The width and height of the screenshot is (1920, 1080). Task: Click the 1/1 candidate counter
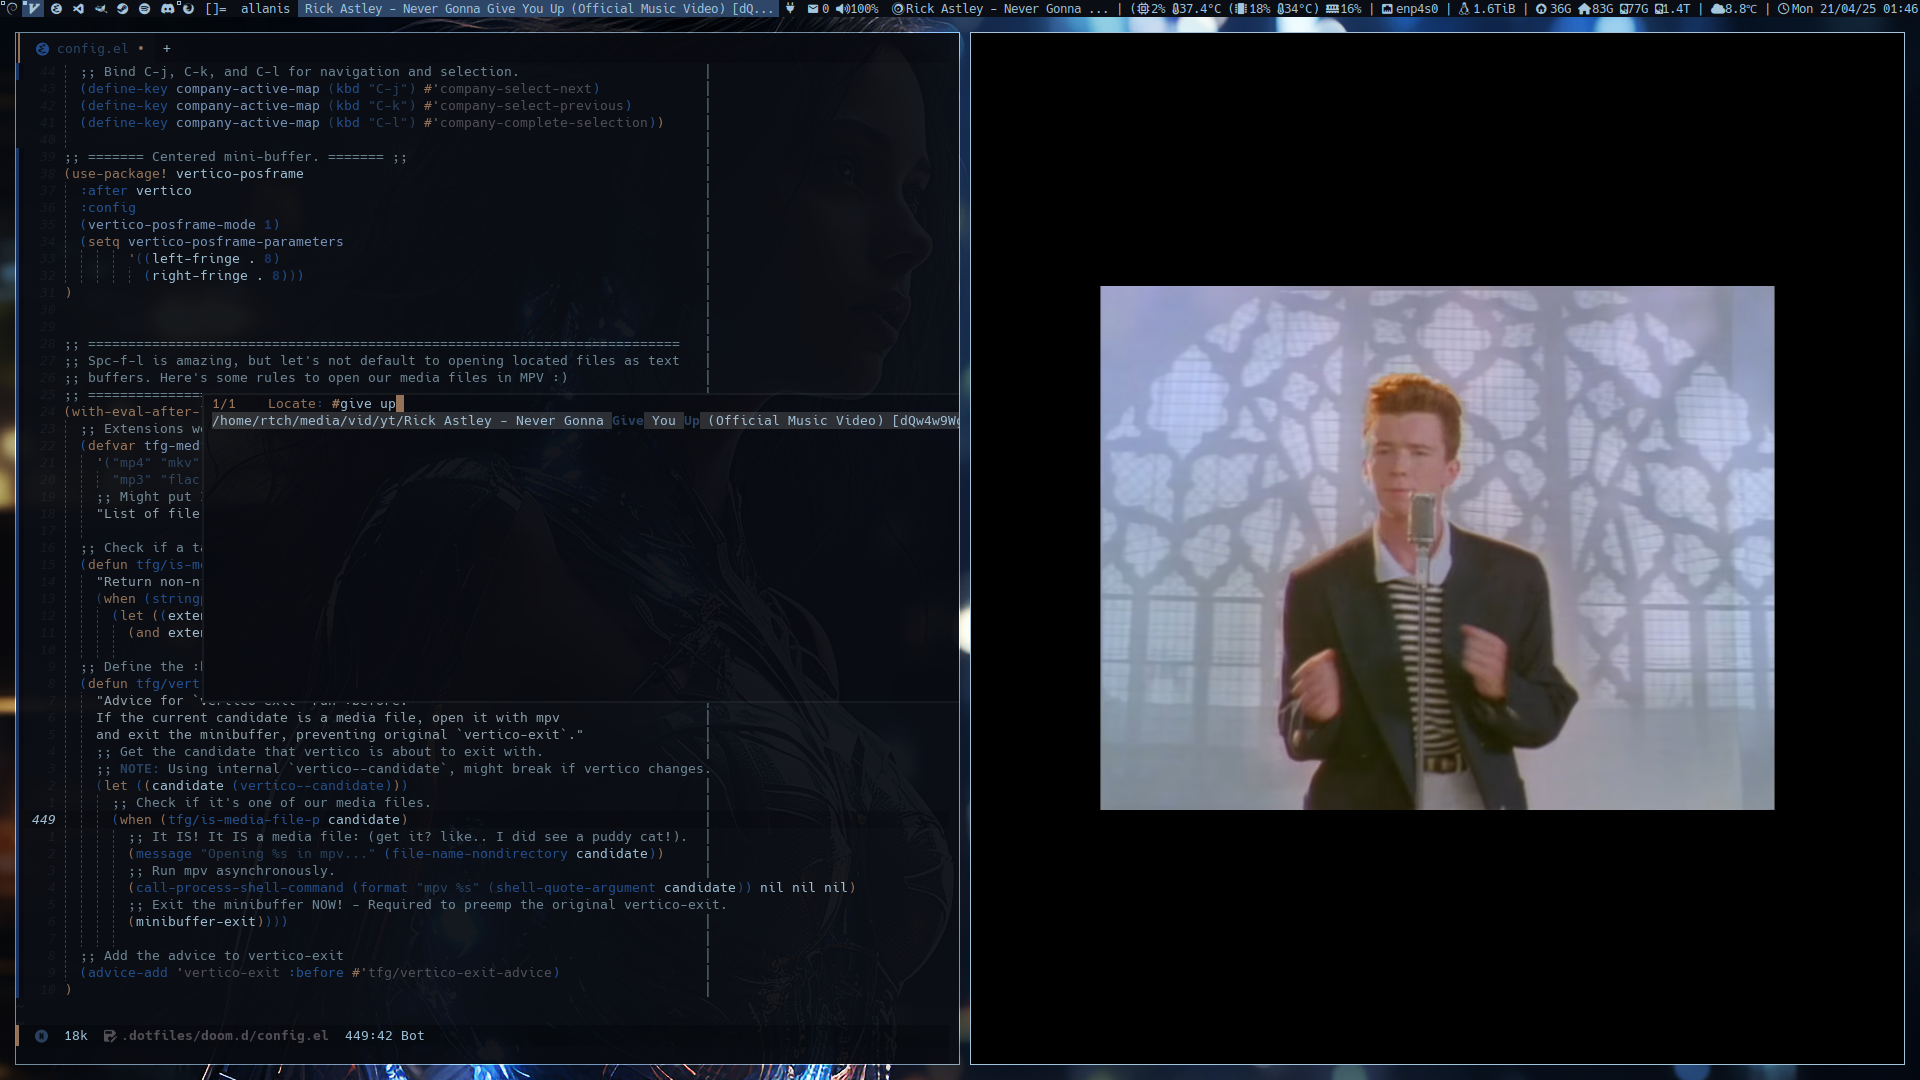[224, 404]
